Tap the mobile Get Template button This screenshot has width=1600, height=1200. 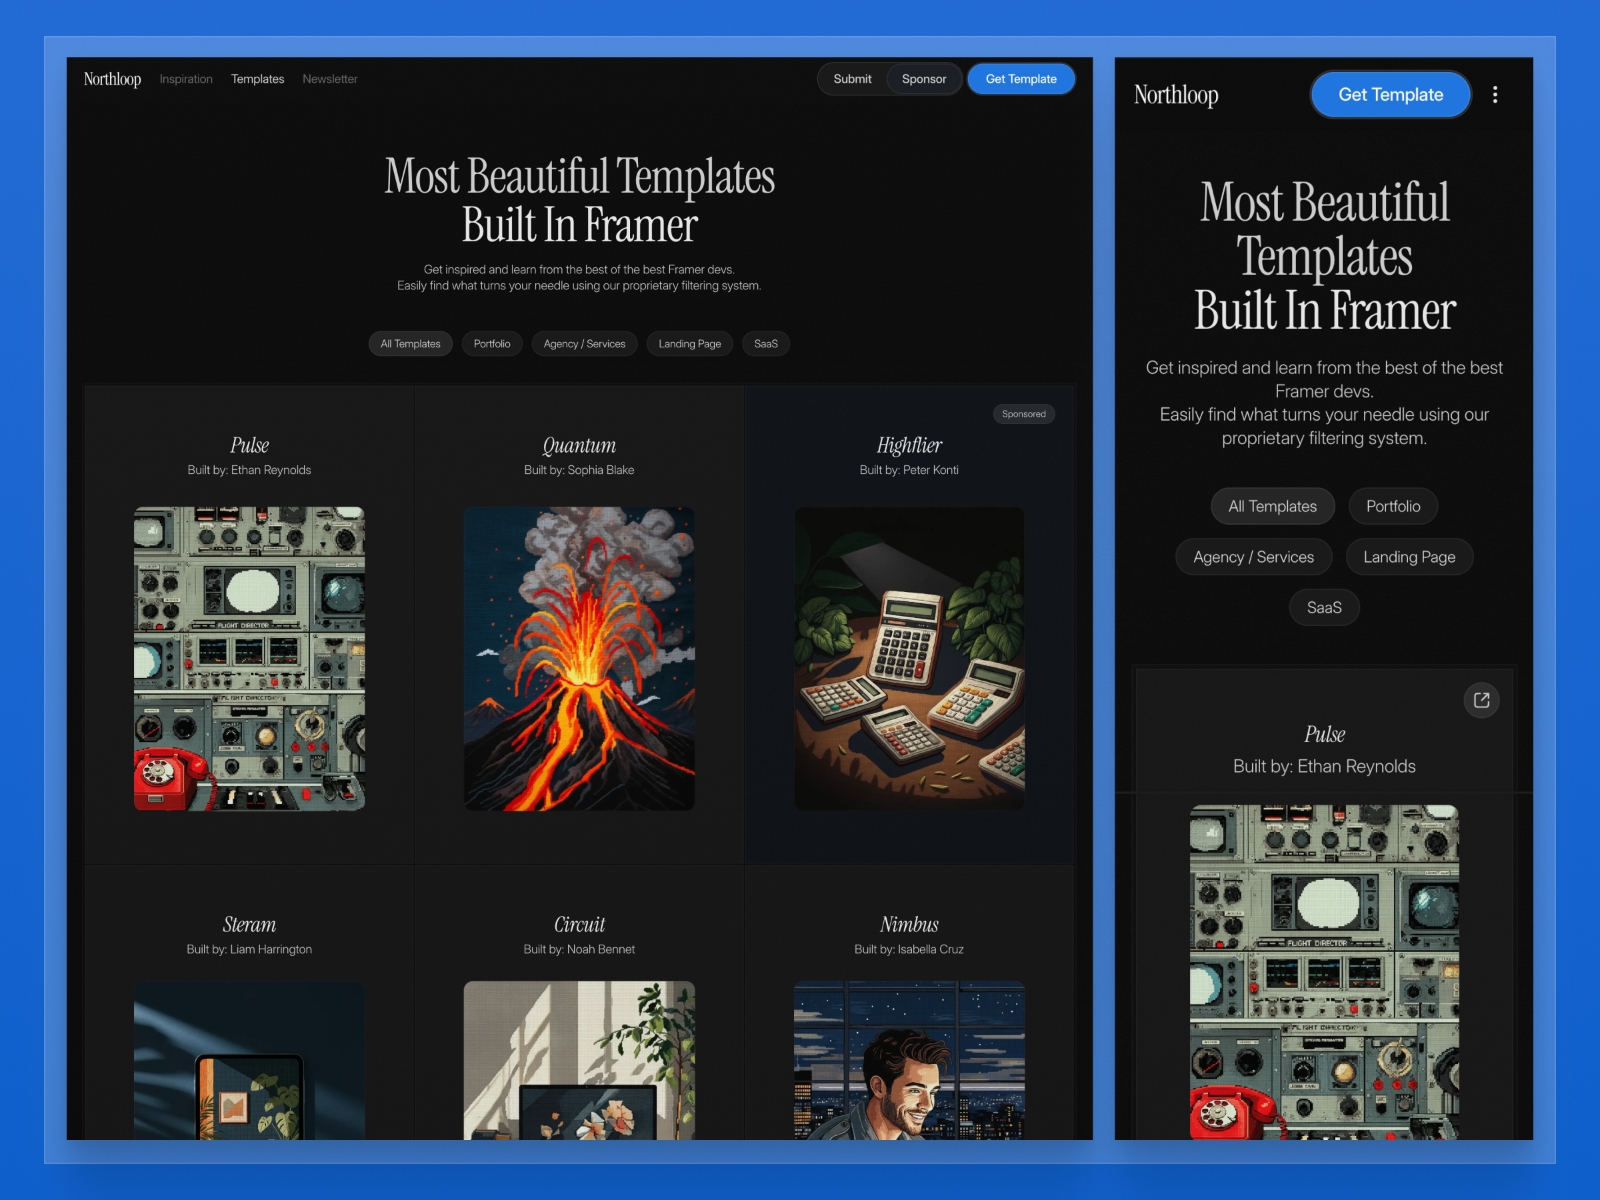(x=1390, y=95)
